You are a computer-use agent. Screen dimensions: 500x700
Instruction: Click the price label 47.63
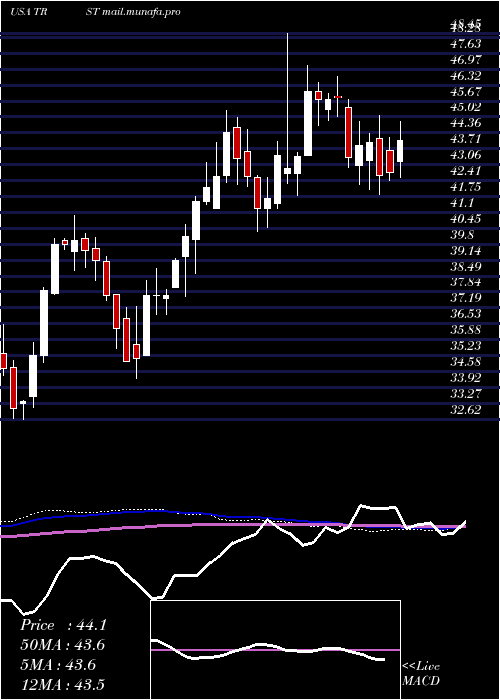466,43
